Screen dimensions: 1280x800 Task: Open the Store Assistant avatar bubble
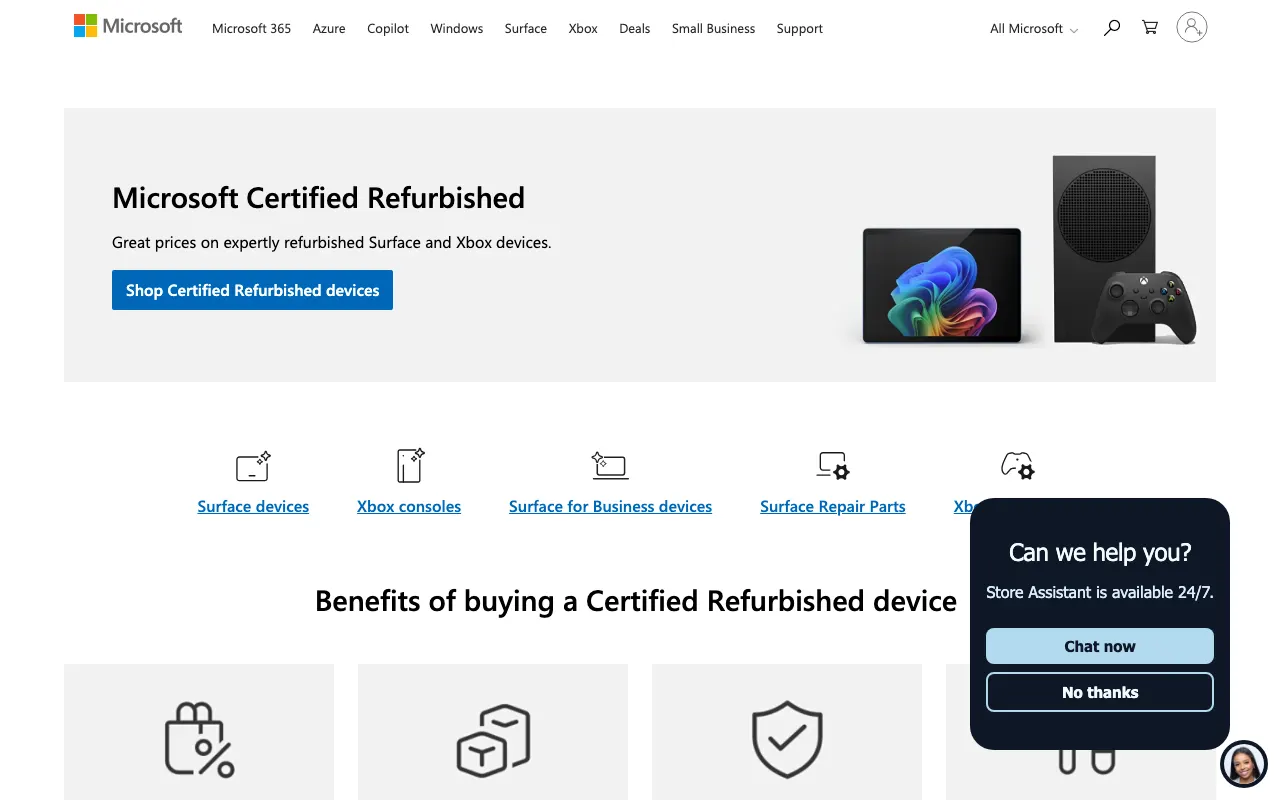1244,765
